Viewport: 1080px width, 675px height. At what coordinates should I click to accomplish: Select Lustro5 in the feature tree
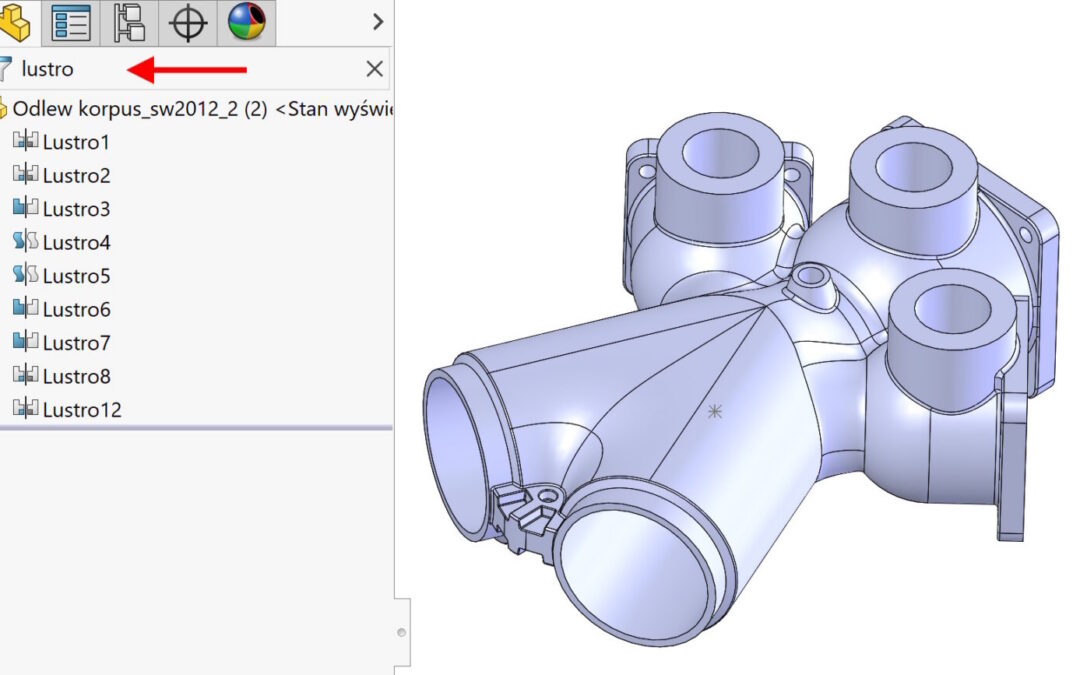click(76, 276)
